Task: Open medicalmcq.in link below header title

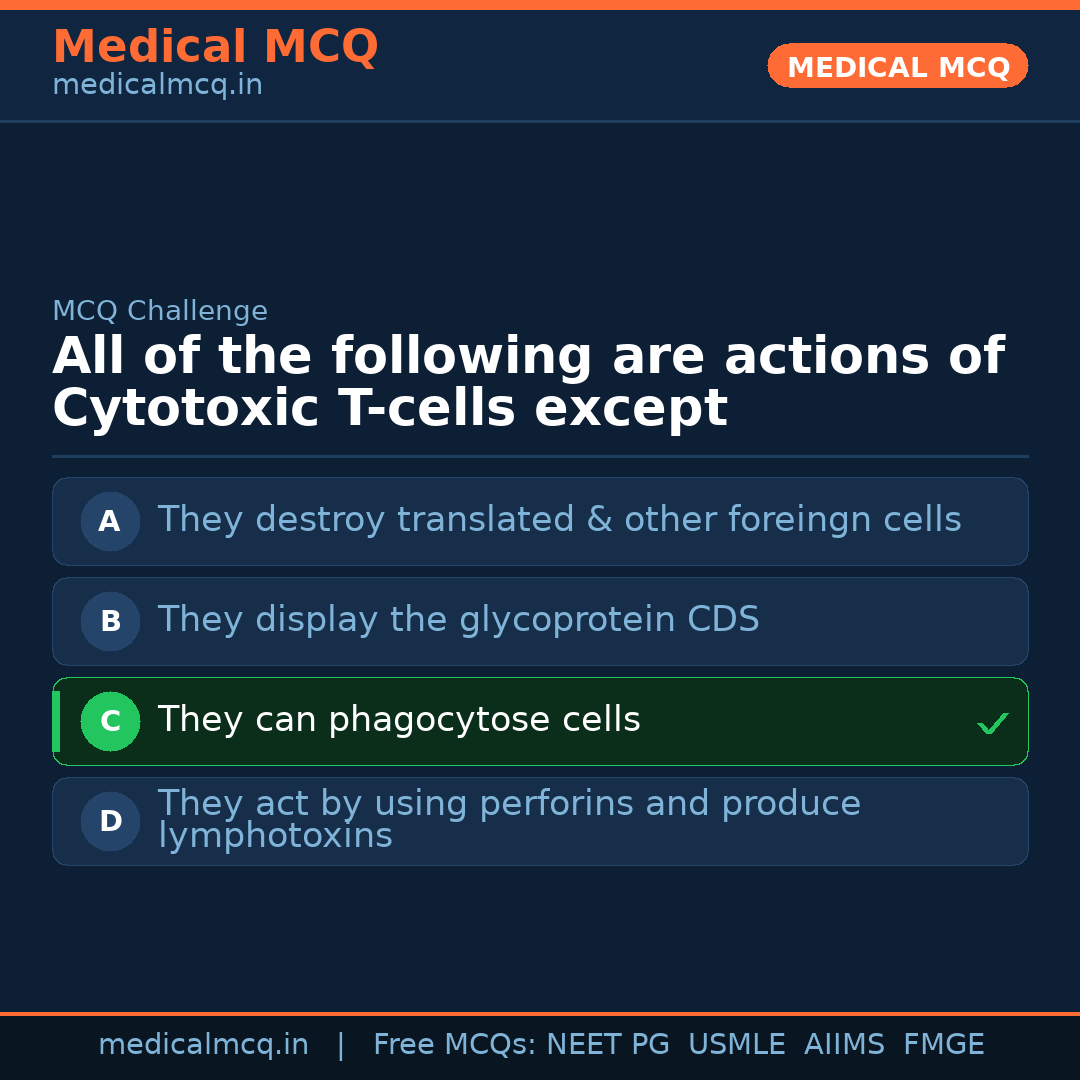Action: (x=157, y=86)
